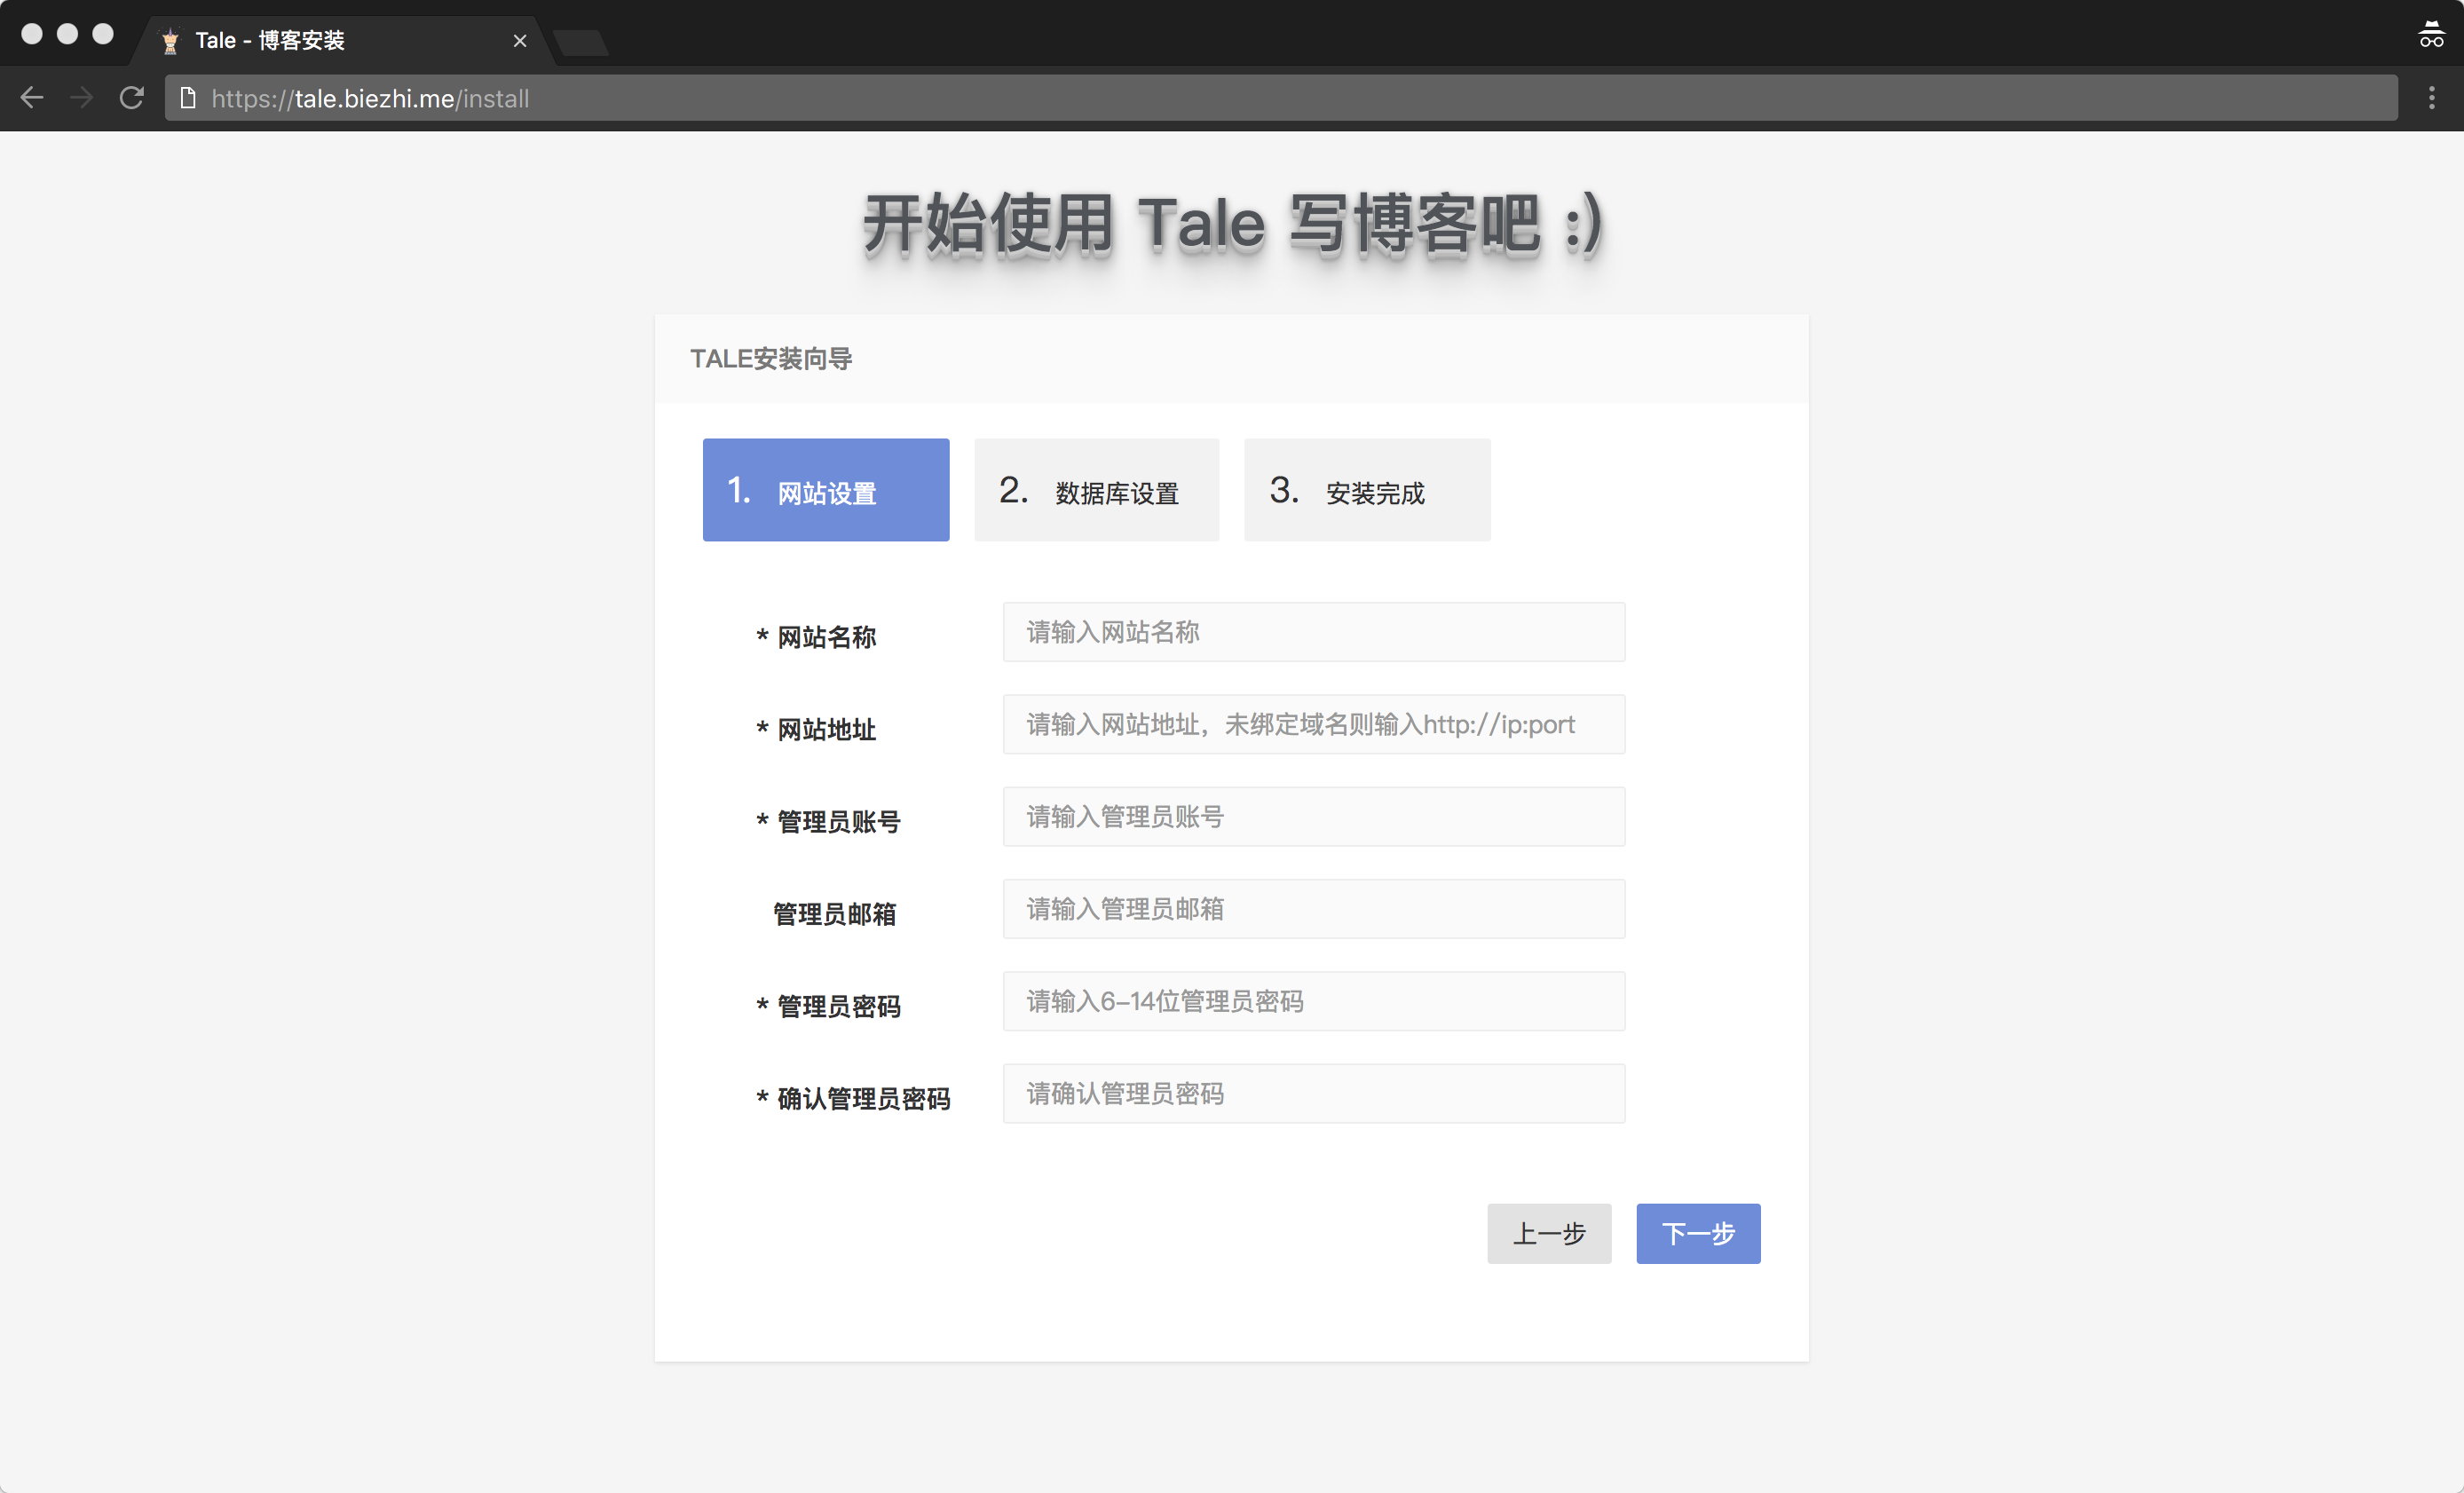Click the page info document icon
This screenshot has height=1493, width=2464.
[187, 98]
